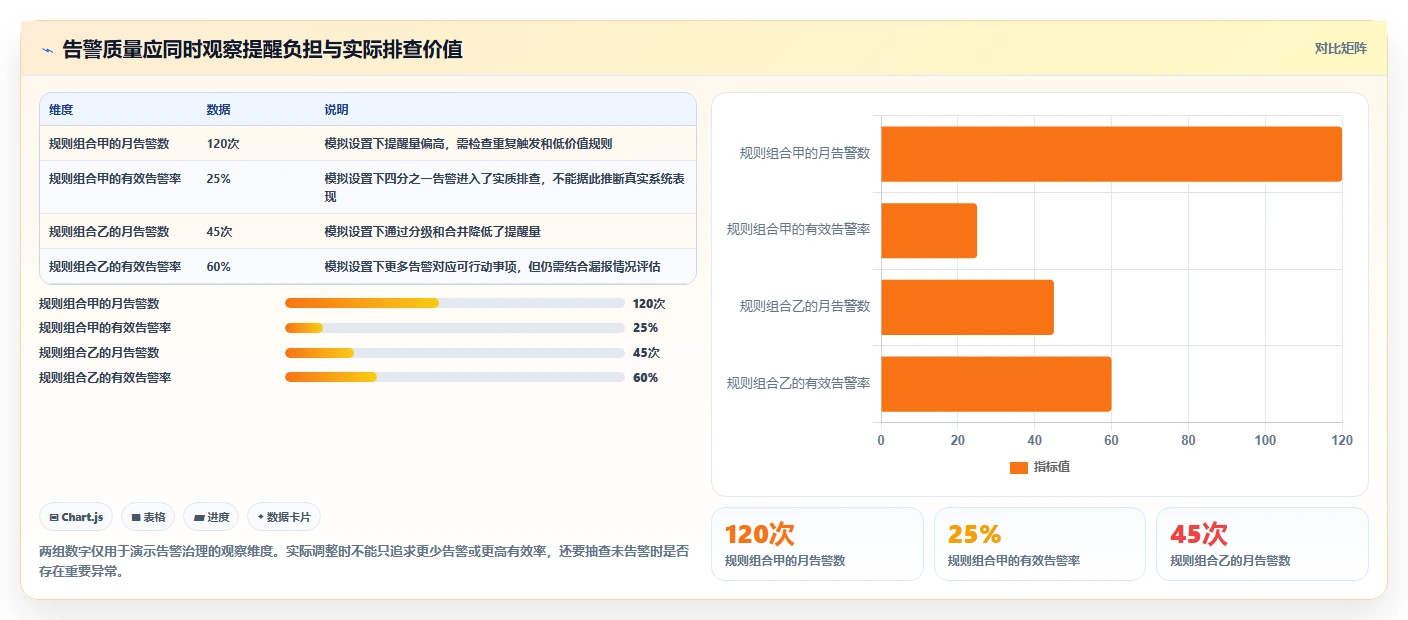Viewport: 1408px width, 620px height.
Task: Click the 120次 value in the table
Action: coord(223,144)
